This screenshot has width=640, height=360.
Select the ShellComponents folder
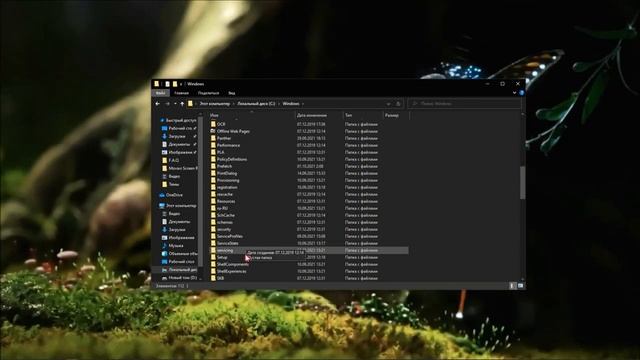(x=232, y=264)
